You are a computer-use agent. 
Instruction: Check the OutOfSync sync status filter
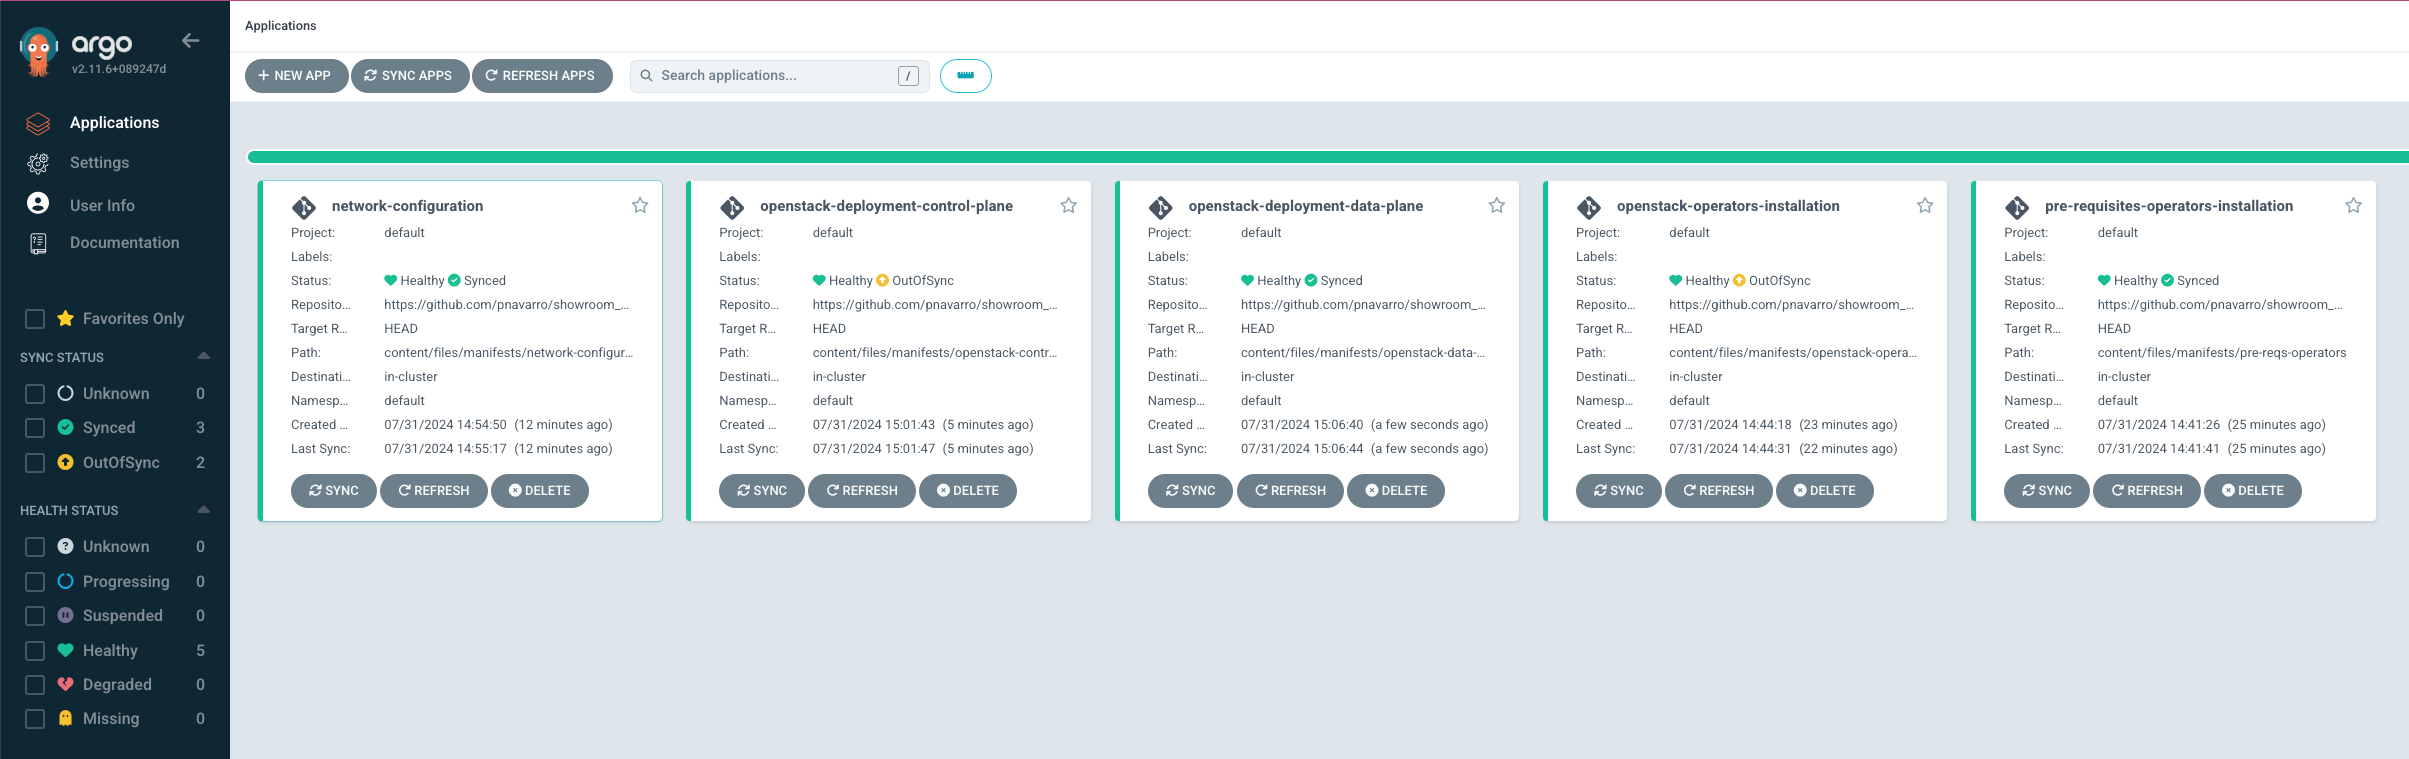[35, 463]
